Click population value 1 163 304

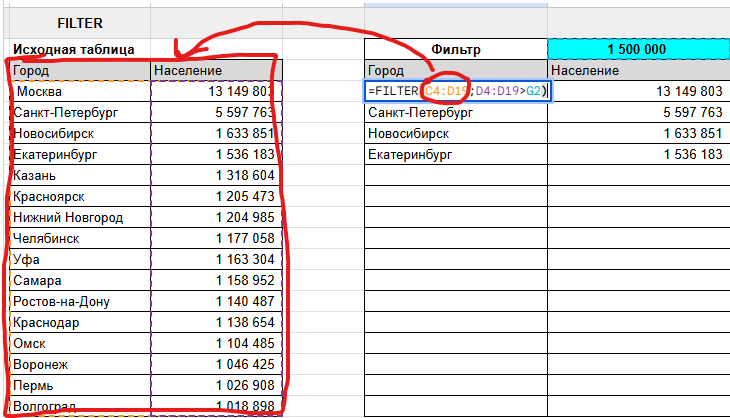(216, 259)
